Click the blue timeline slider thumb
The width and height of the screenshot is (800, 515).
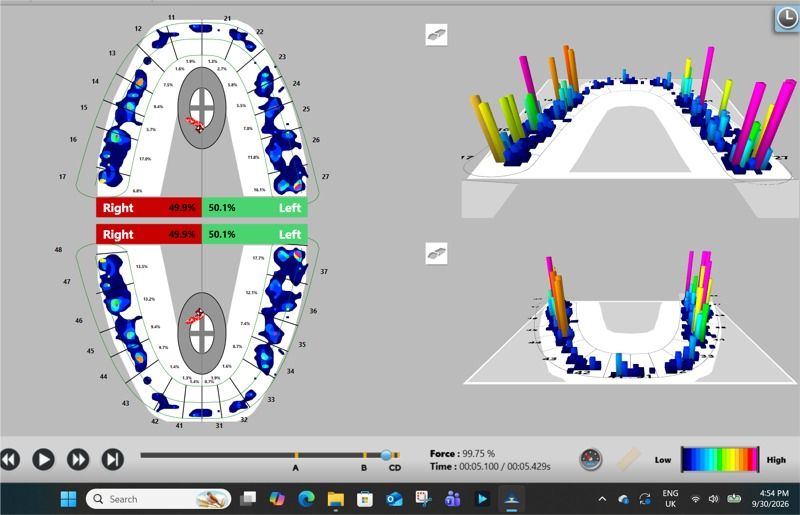tap(386, 455)
